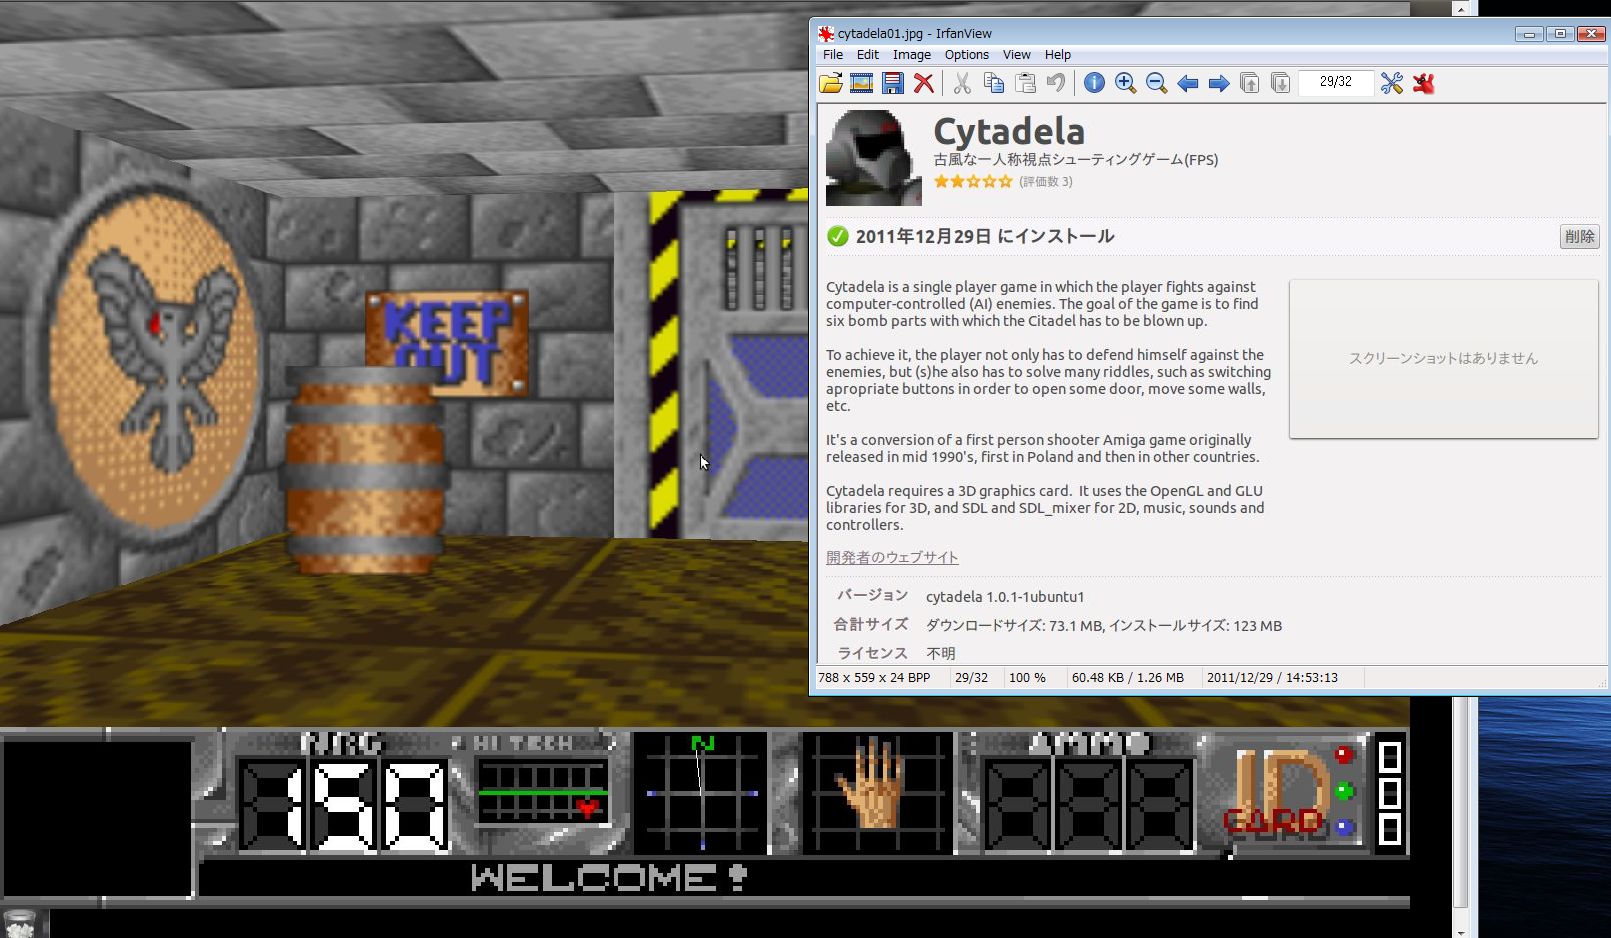Viewport: 1611px width, 938px height.
Task: Open the View menu in IrfanView
Action: [1016, 55]
